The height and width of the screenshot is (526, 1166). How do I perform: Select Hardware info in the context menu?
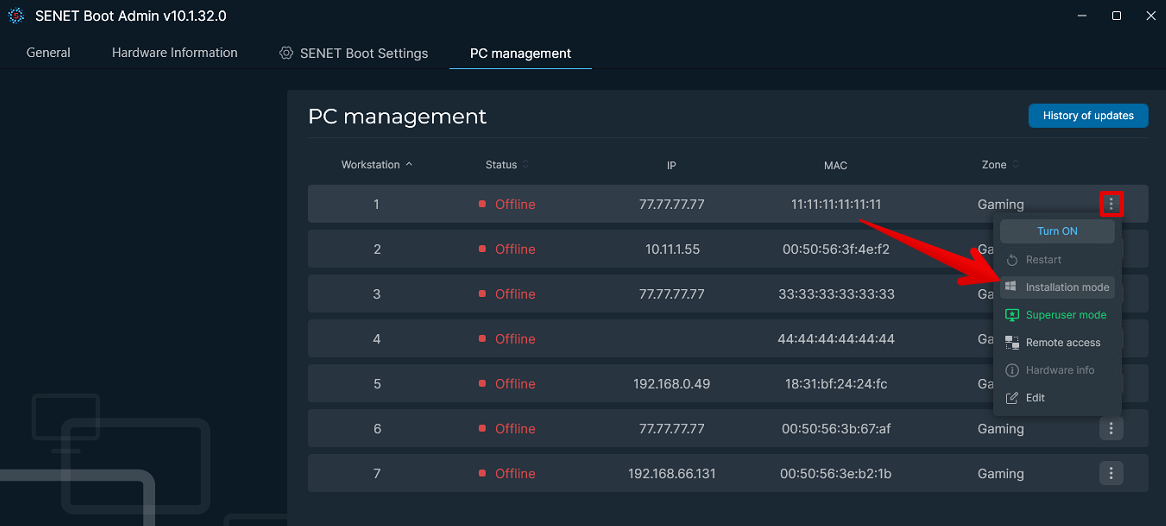click(x=1059, y=370)
